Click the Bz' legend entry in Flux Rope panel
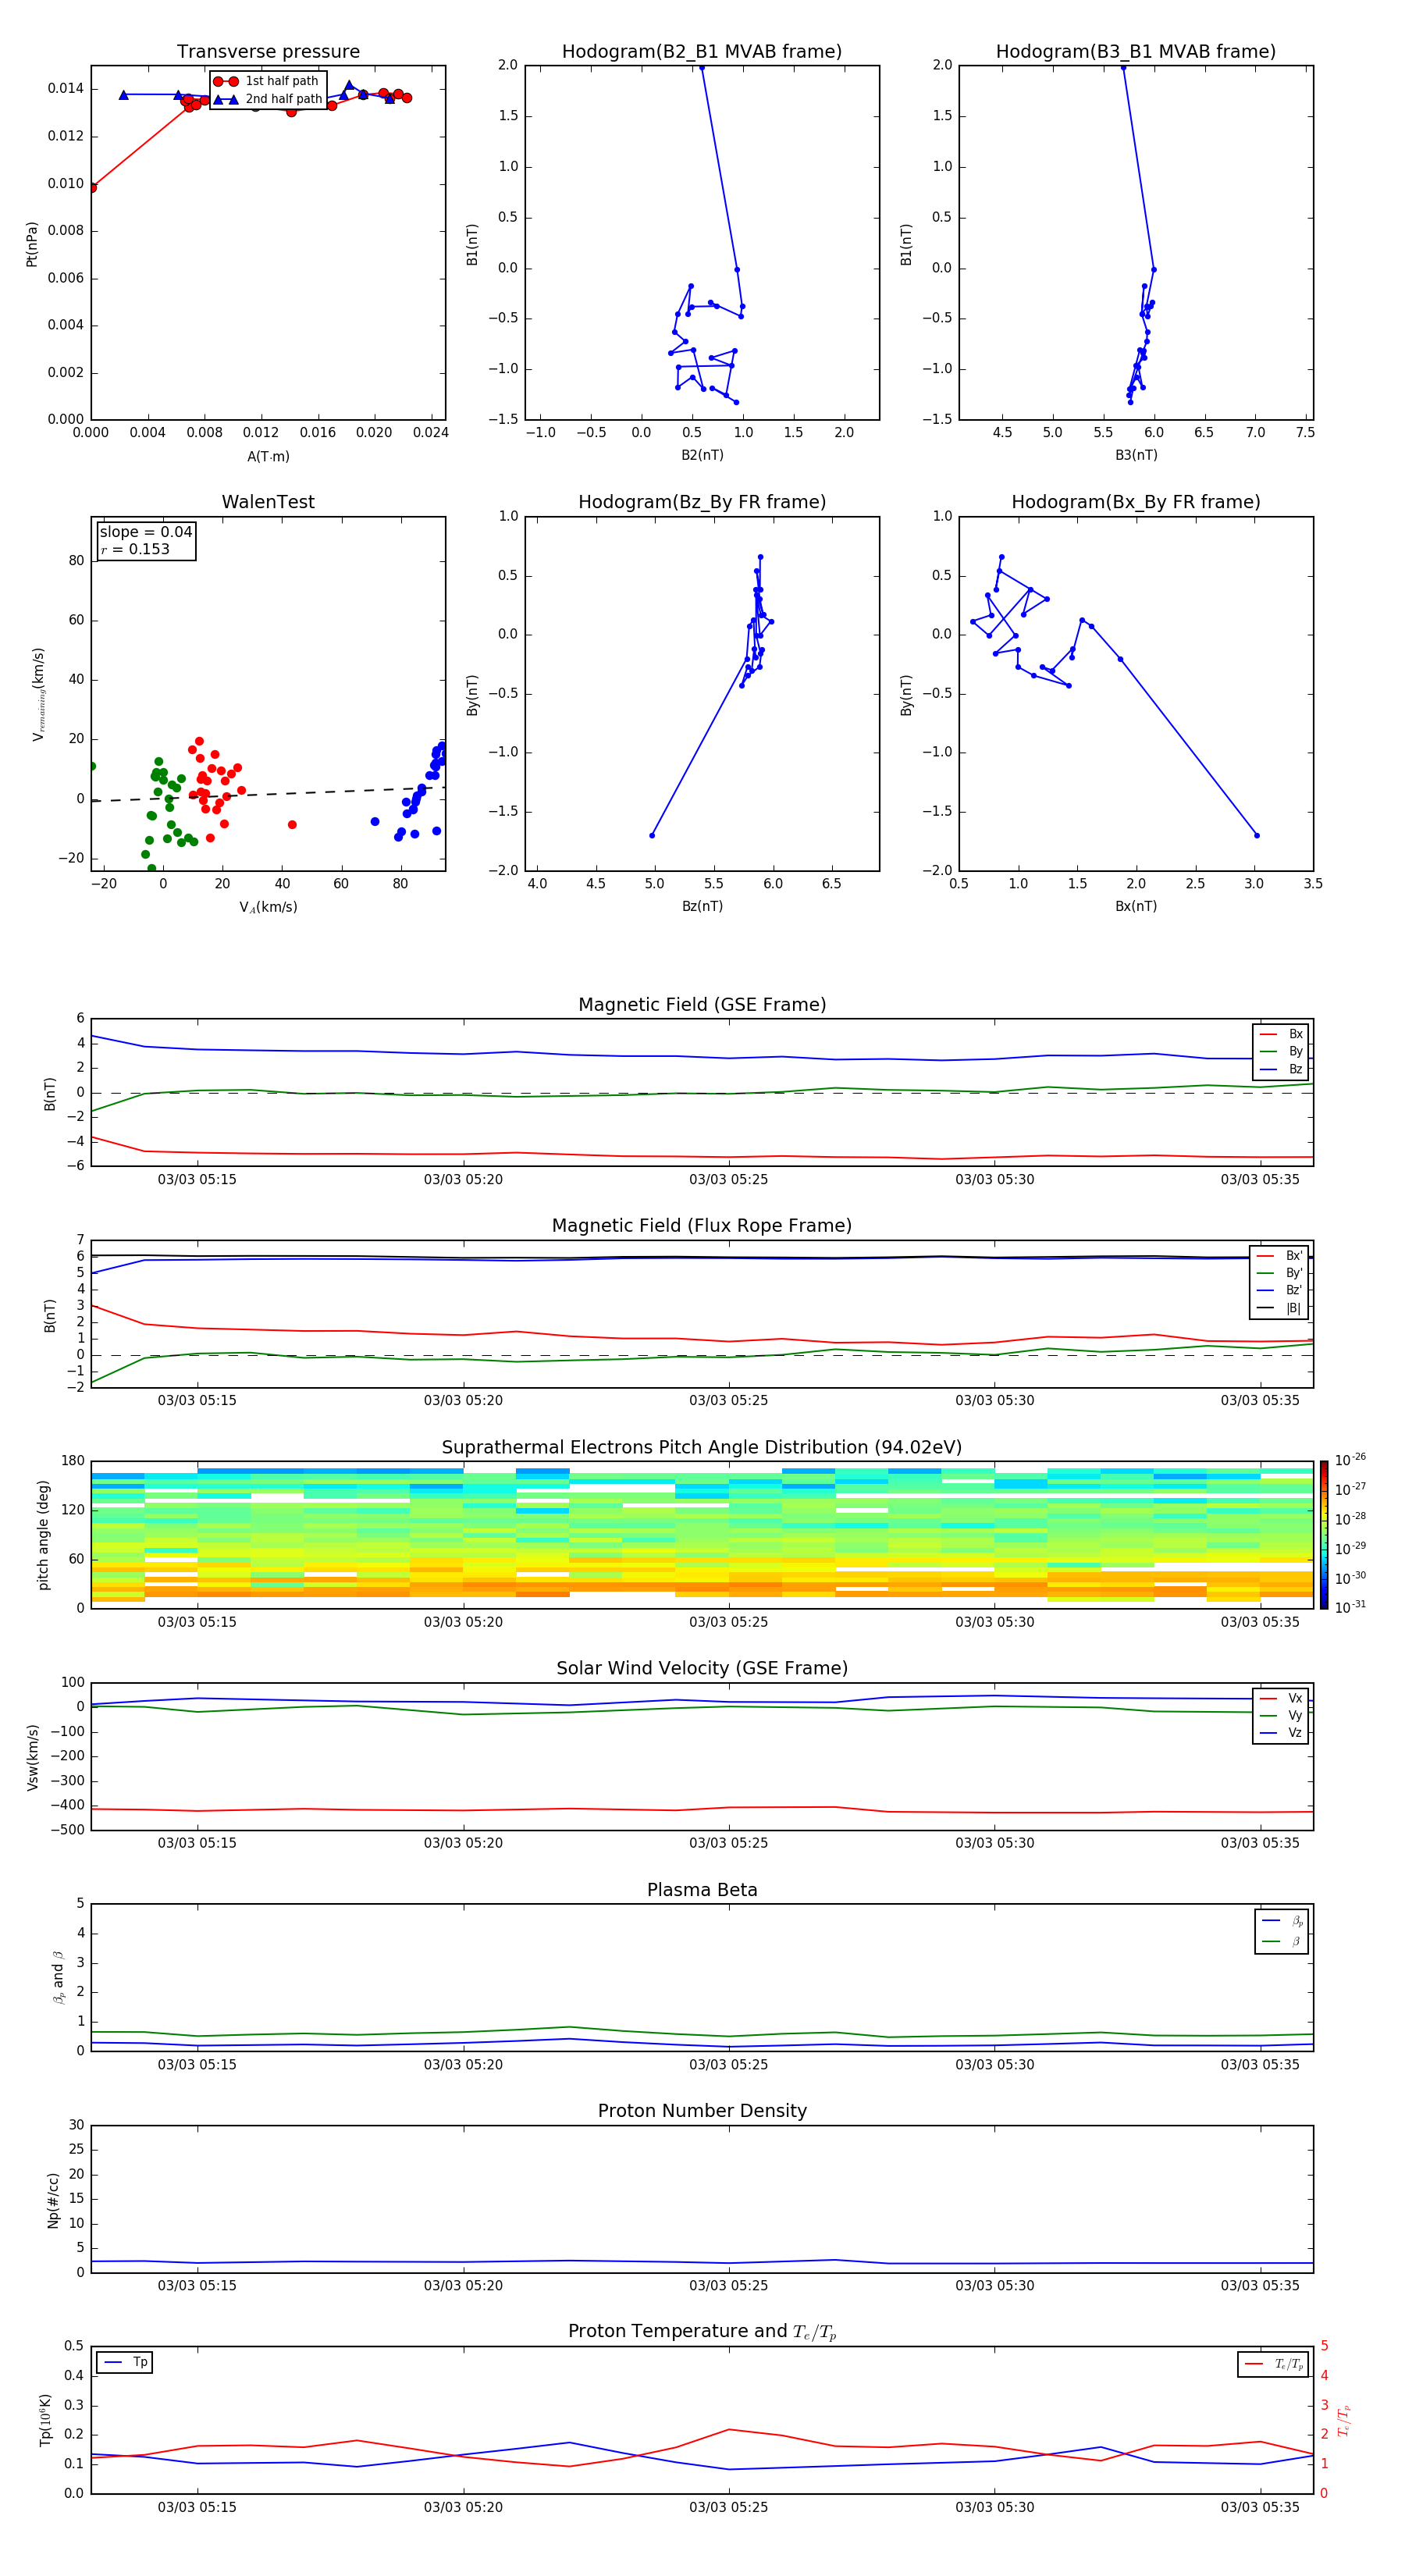Image resolution: width=1405 pixels, height=2576 pixels. coord(1280,1290)
